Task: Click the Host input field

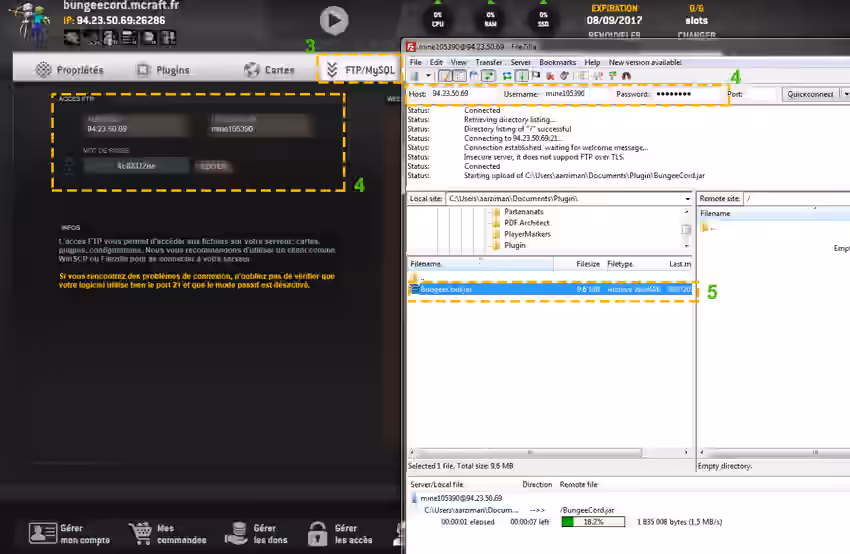Action: click(463, 94)
